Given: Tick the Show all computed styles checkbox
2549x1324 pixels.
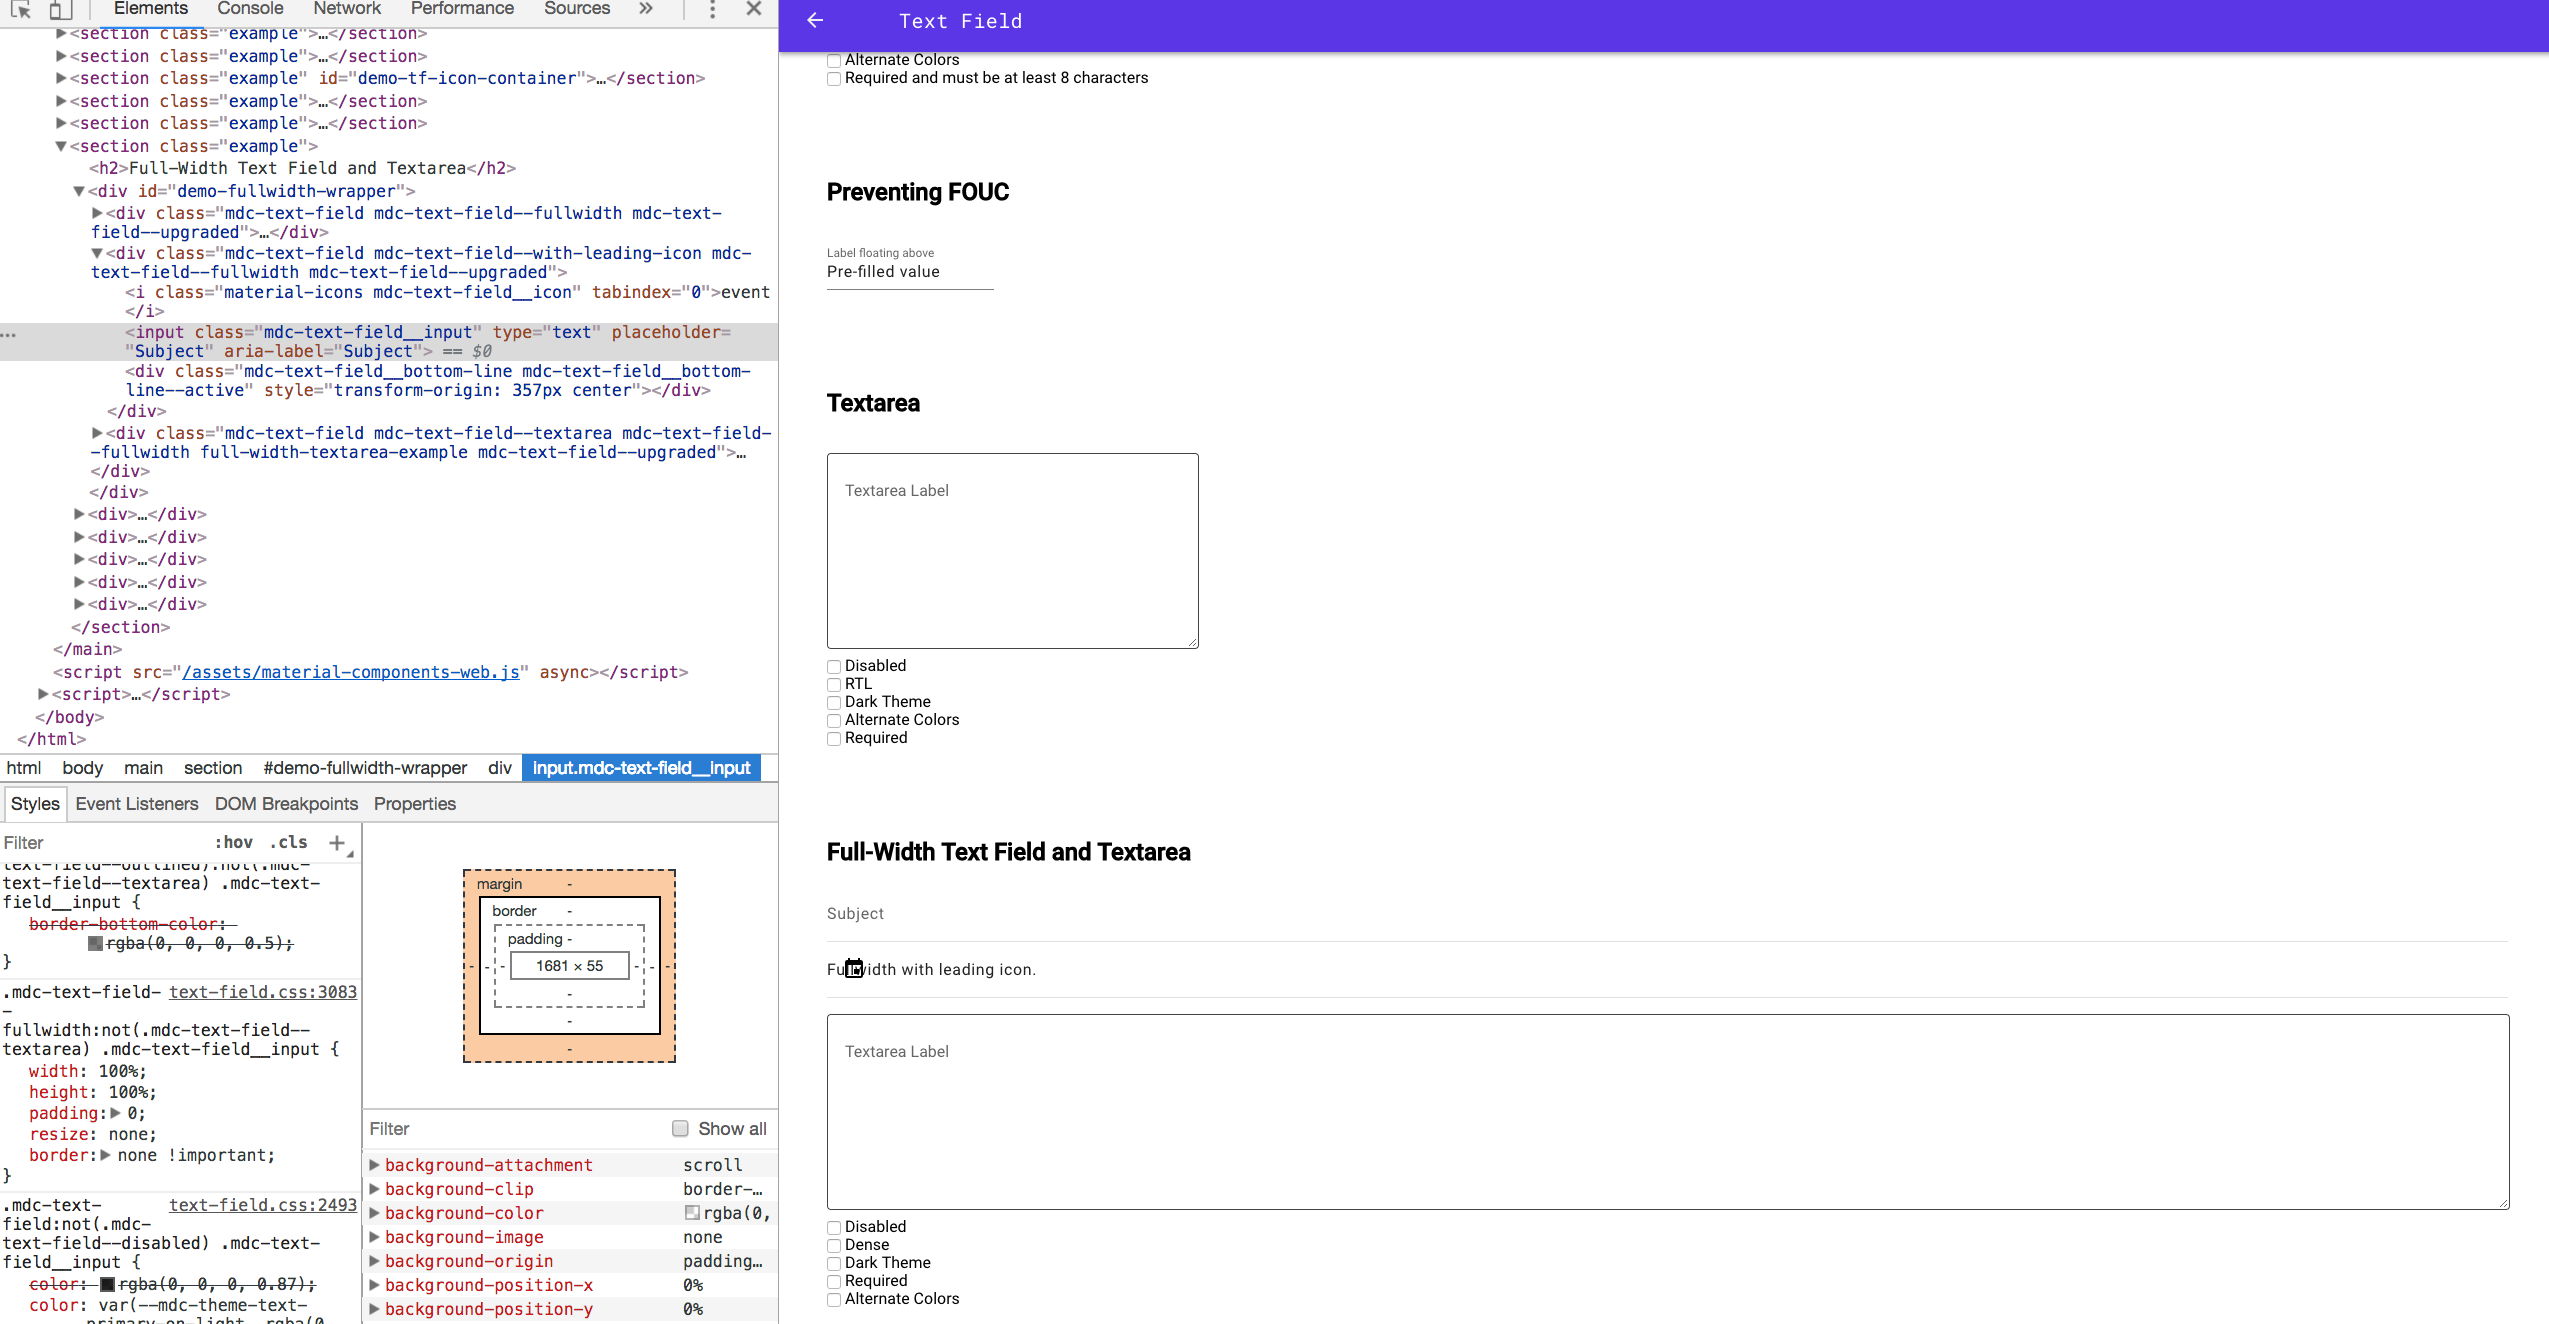Looking at the screenshot, I should [680, 1129].
